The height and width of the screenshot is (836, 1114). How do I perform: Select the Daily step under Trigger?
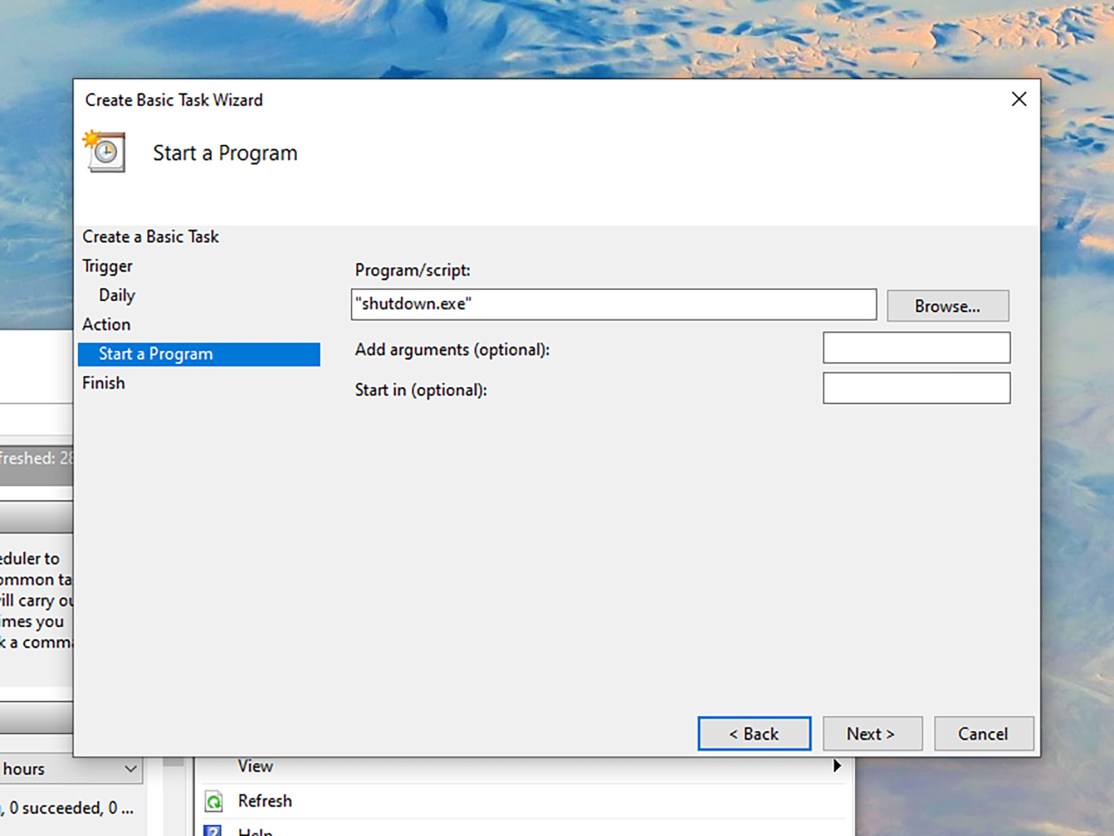tap(116, 295)
